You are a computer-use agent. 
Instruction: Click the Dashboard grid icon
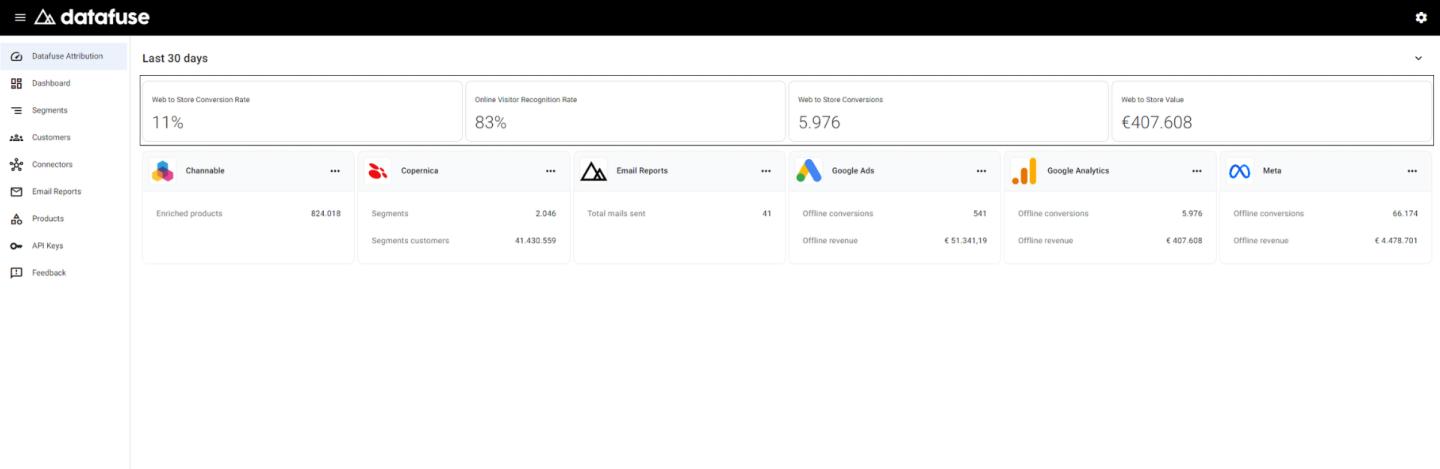[x=16, y=83]
